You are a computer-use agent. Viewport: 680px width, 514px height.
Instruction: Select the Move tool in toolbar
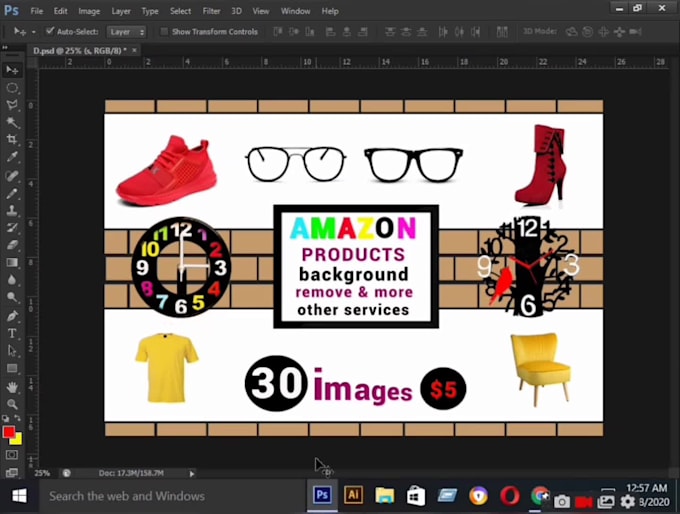pos(12,70)
